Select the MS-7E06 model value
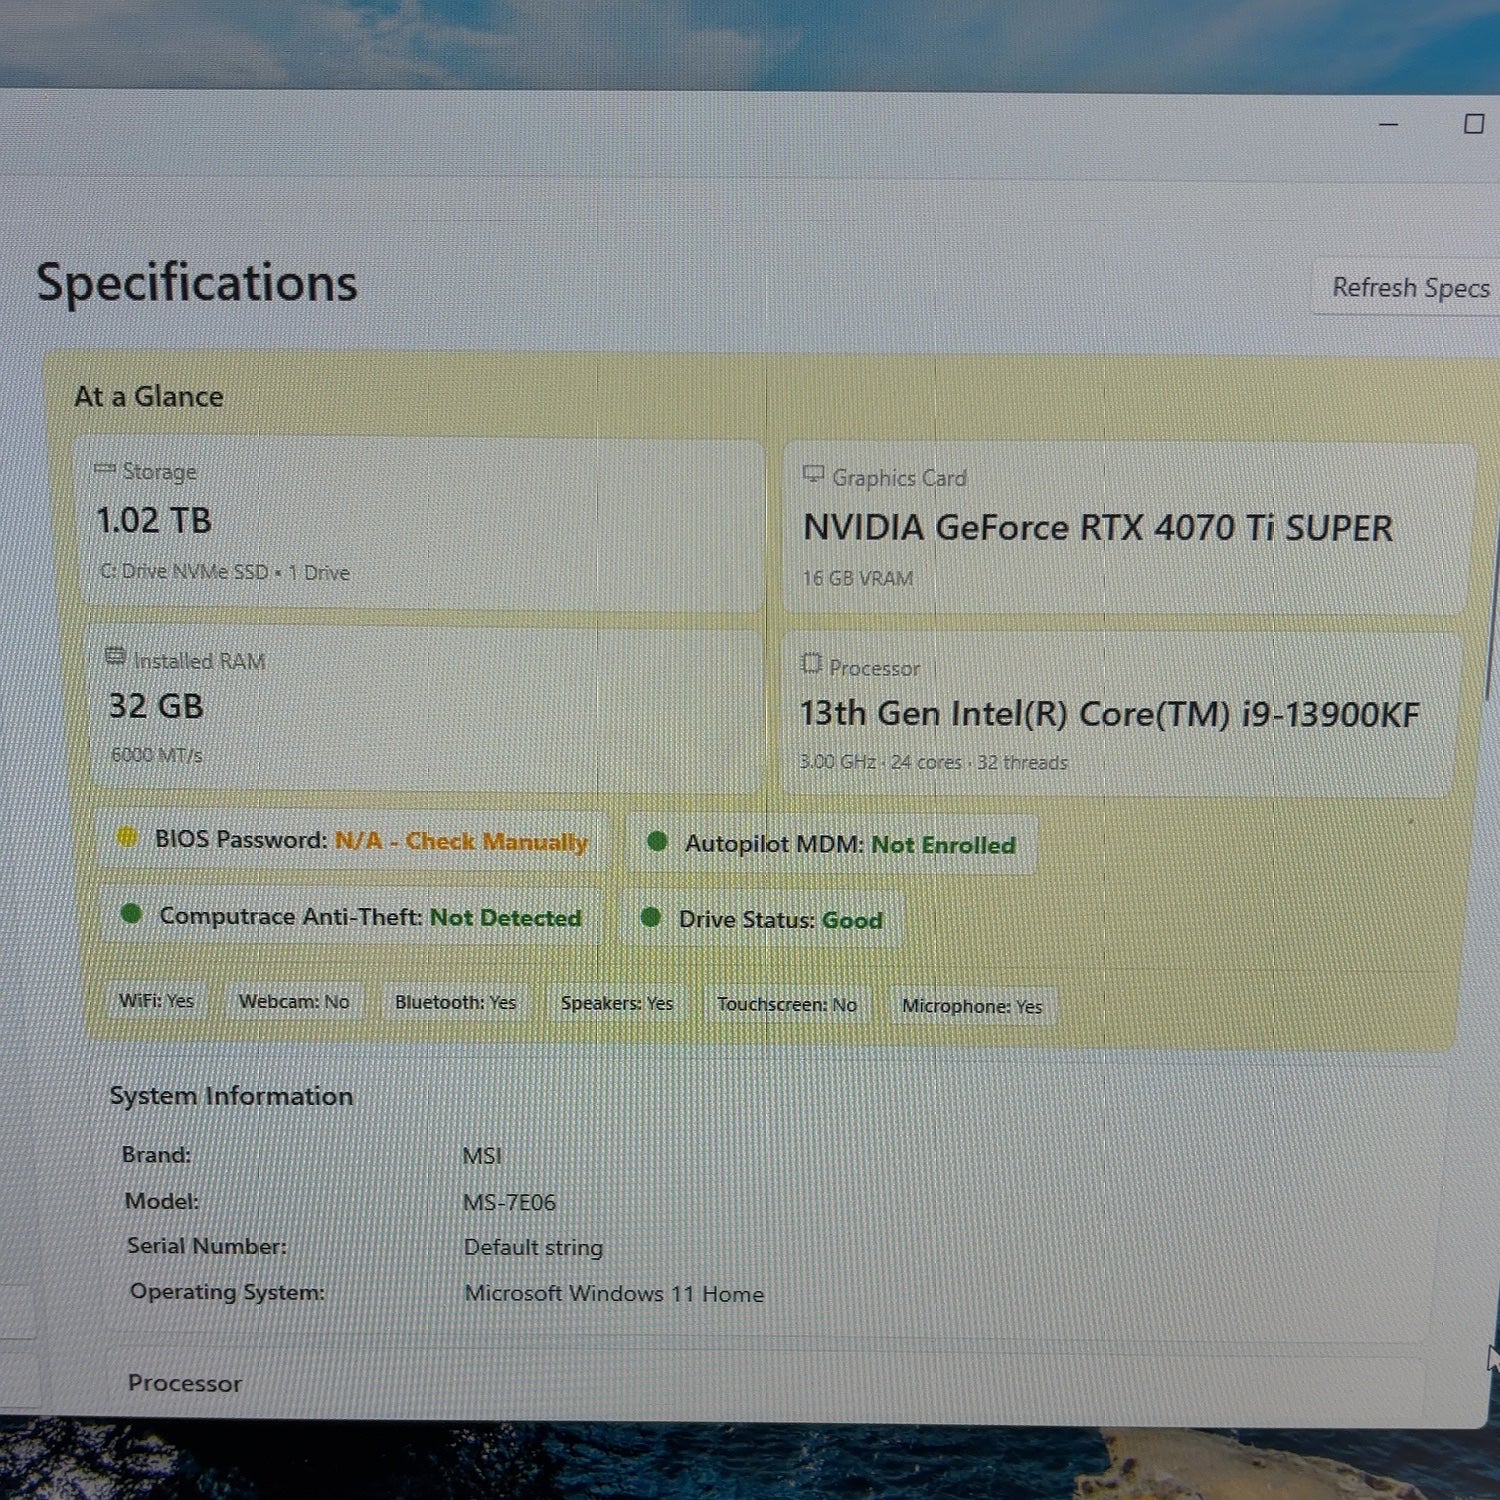 coord(509,1202)
